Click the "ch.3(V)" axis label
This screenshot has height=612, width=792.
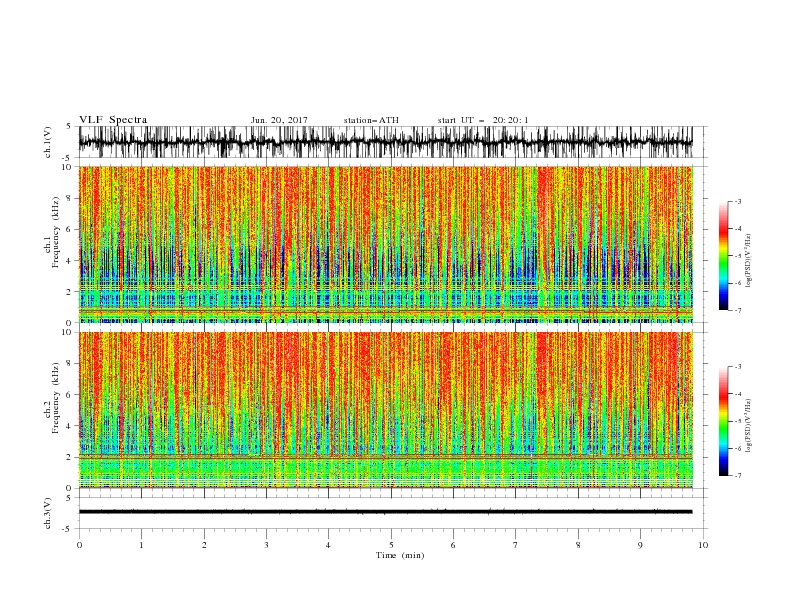coord(48,513)
